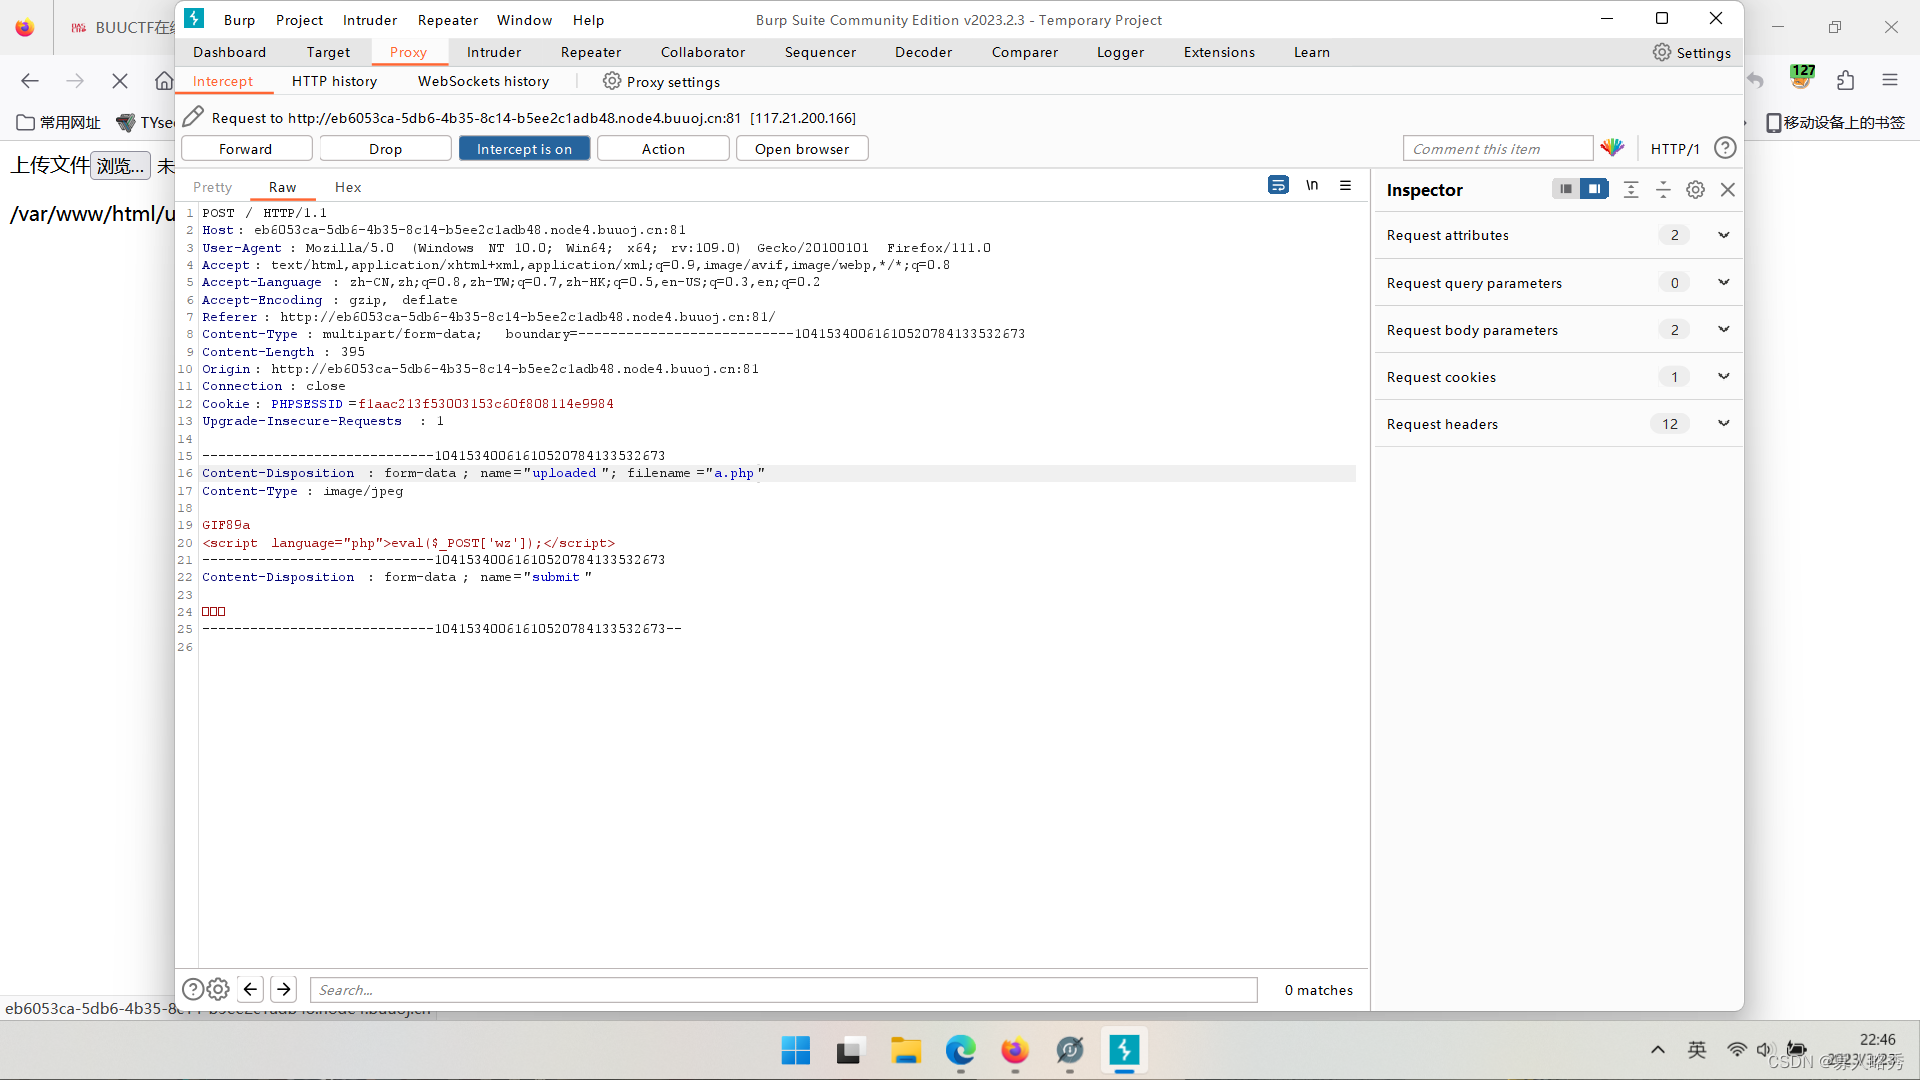Expand Request body parameters section

(x=1723, y=329)
